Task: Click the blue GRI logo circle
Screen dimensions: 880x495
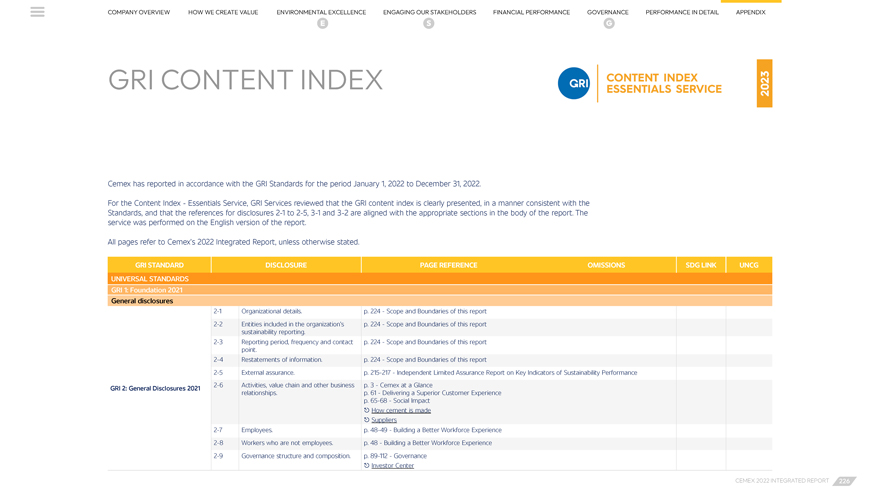Action: pos(574,84)
